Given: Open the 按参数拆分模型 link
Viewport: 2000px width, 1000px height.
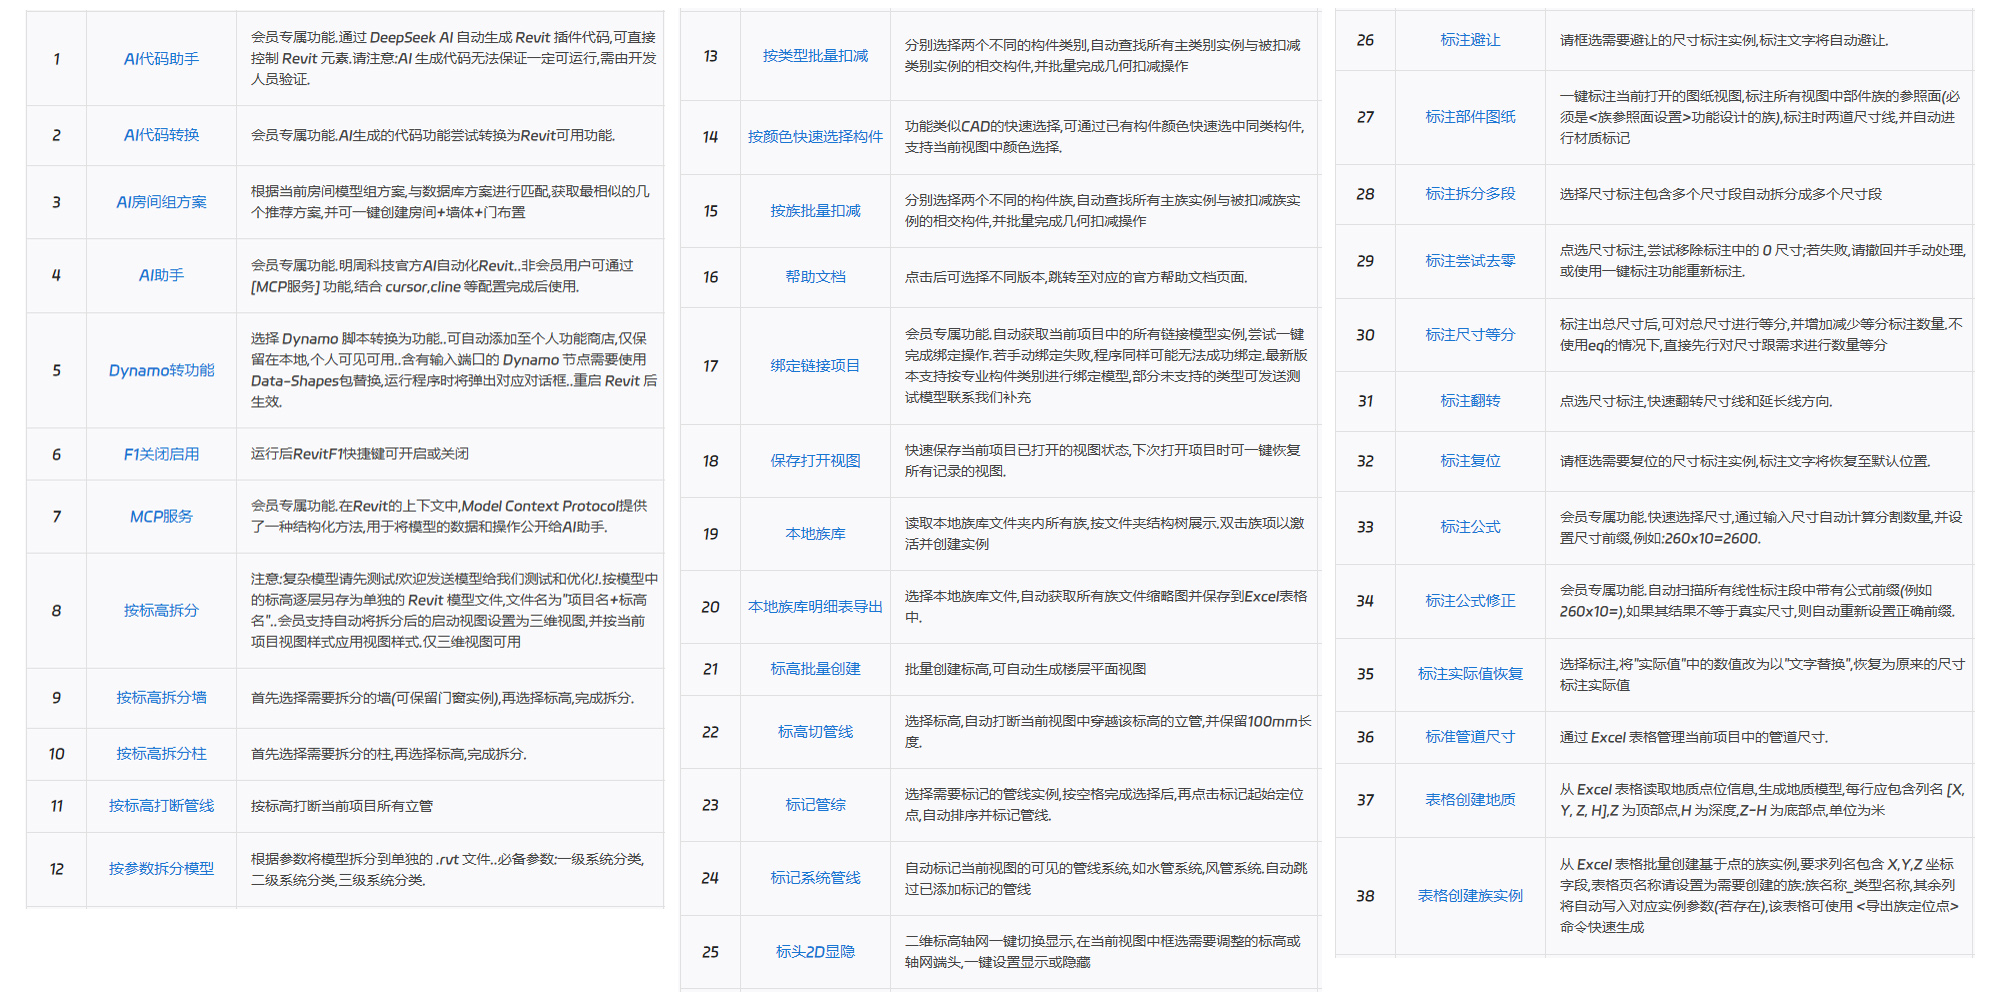Looking at the screenshot, I should click(x=161, y=868).
